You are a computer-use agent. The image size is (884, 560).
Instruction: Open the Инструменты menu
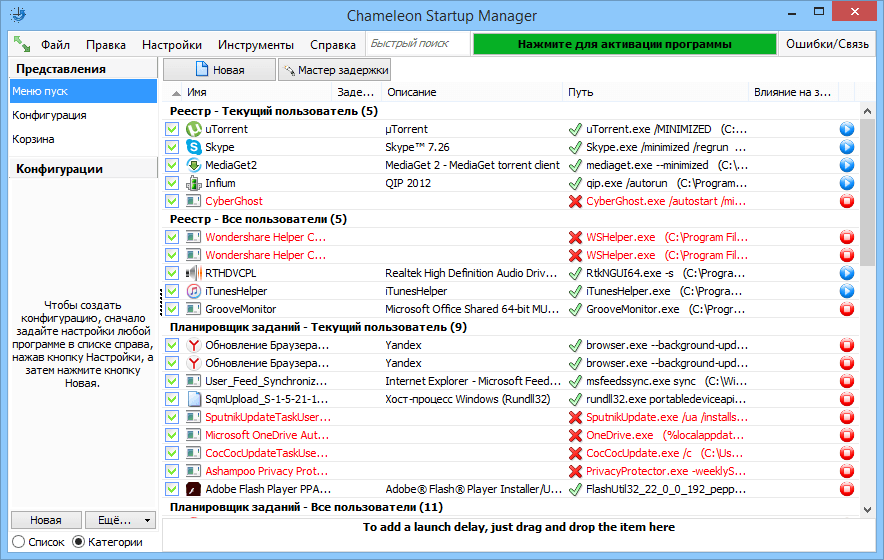click(x=256, y=45)
